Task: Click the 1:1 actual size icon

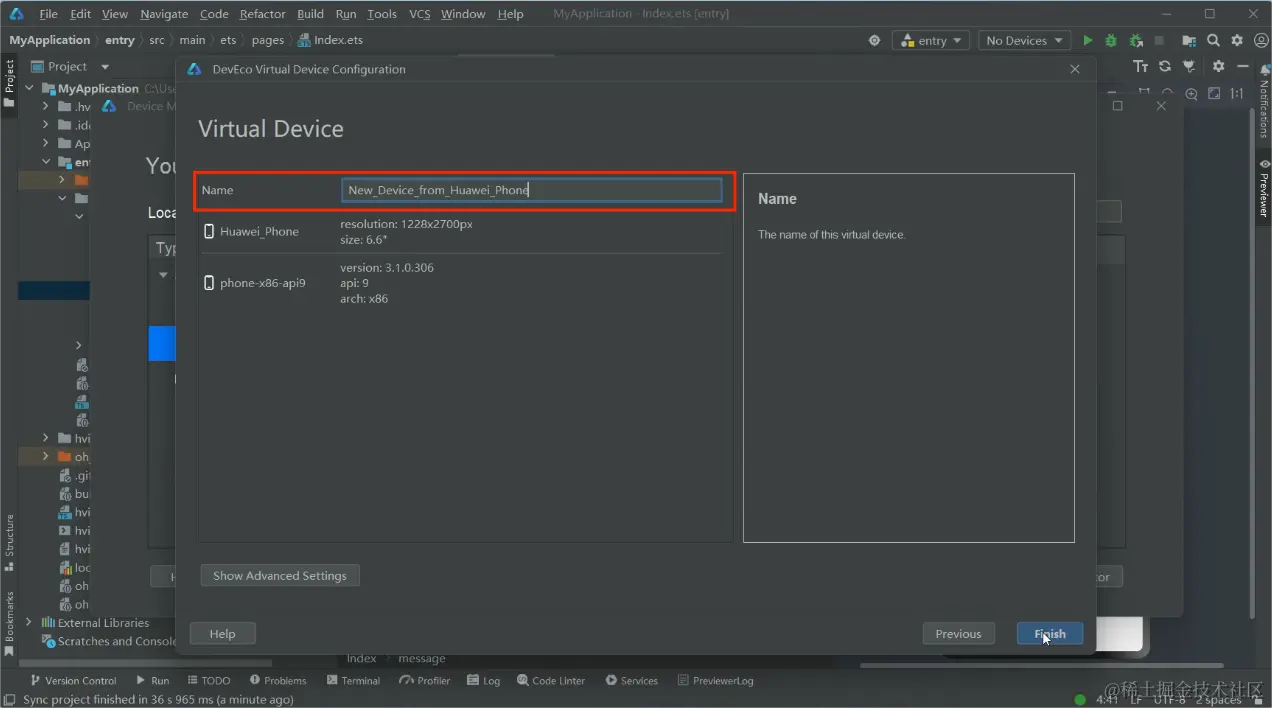Action: (1238, 94)
